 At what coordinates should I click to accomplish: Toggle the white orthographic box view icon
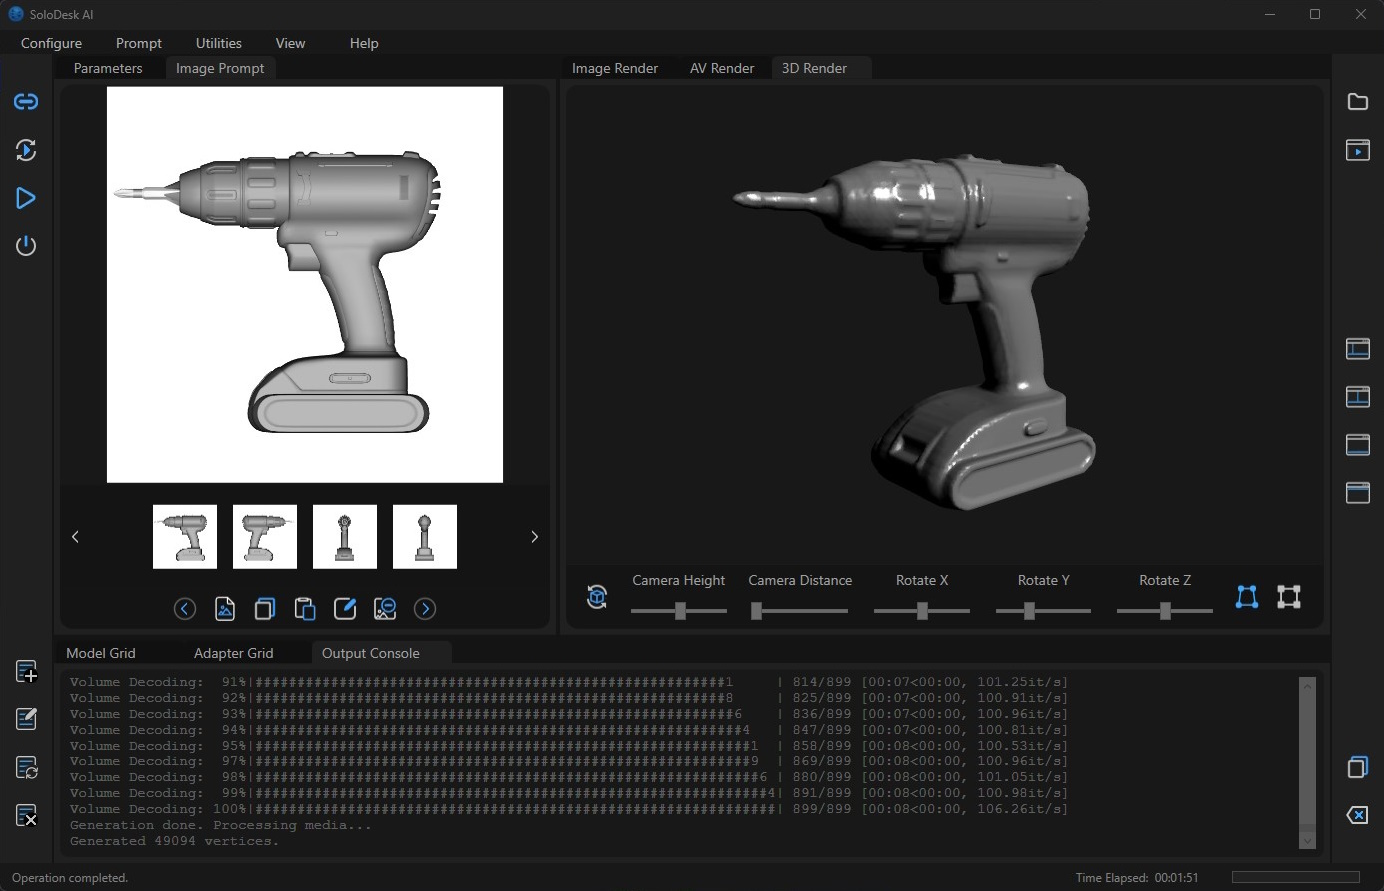[x=1289, y=597]
